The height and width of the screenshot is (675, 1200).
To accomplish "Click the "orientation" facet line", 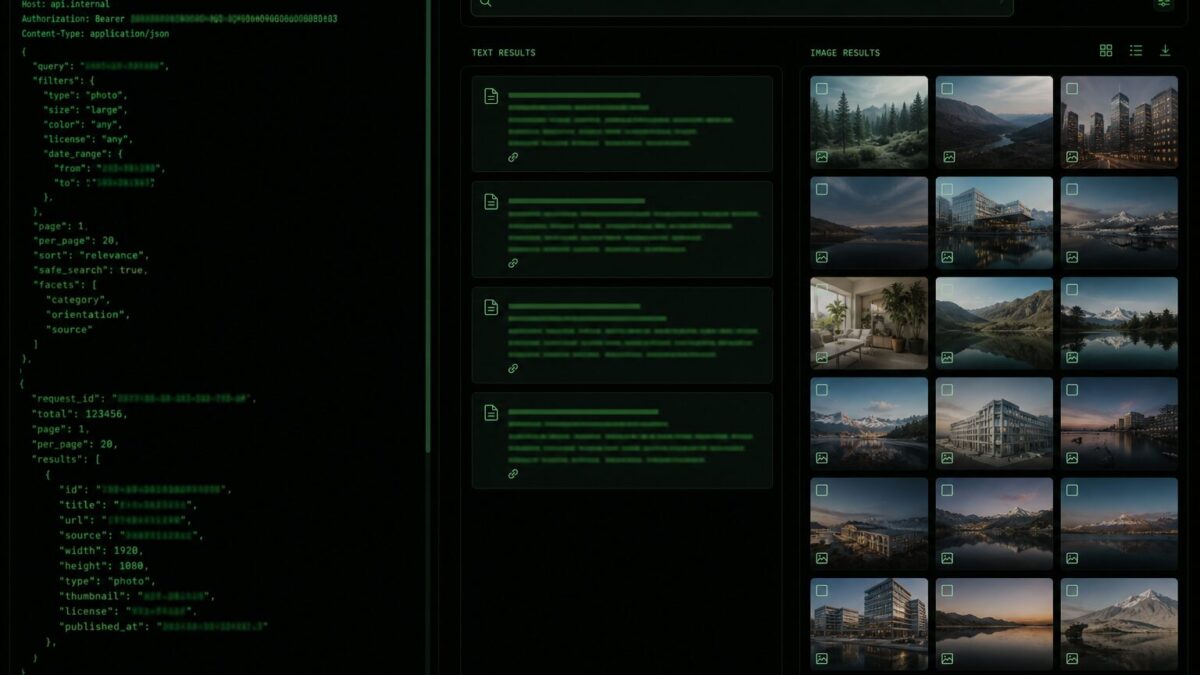I will 87,315.
